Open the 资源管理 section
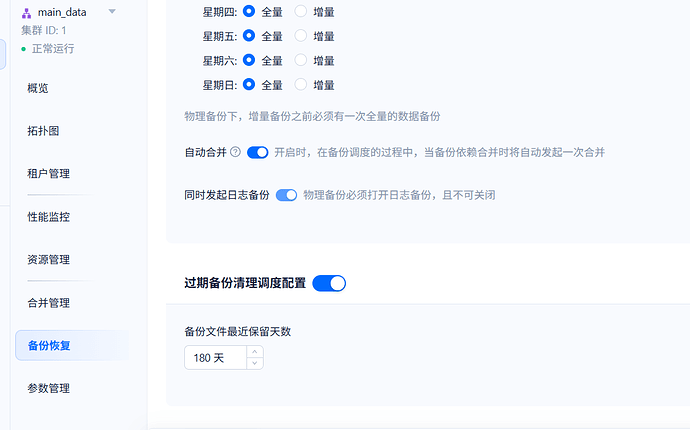 pyautogui.click(x=48, y=260)
